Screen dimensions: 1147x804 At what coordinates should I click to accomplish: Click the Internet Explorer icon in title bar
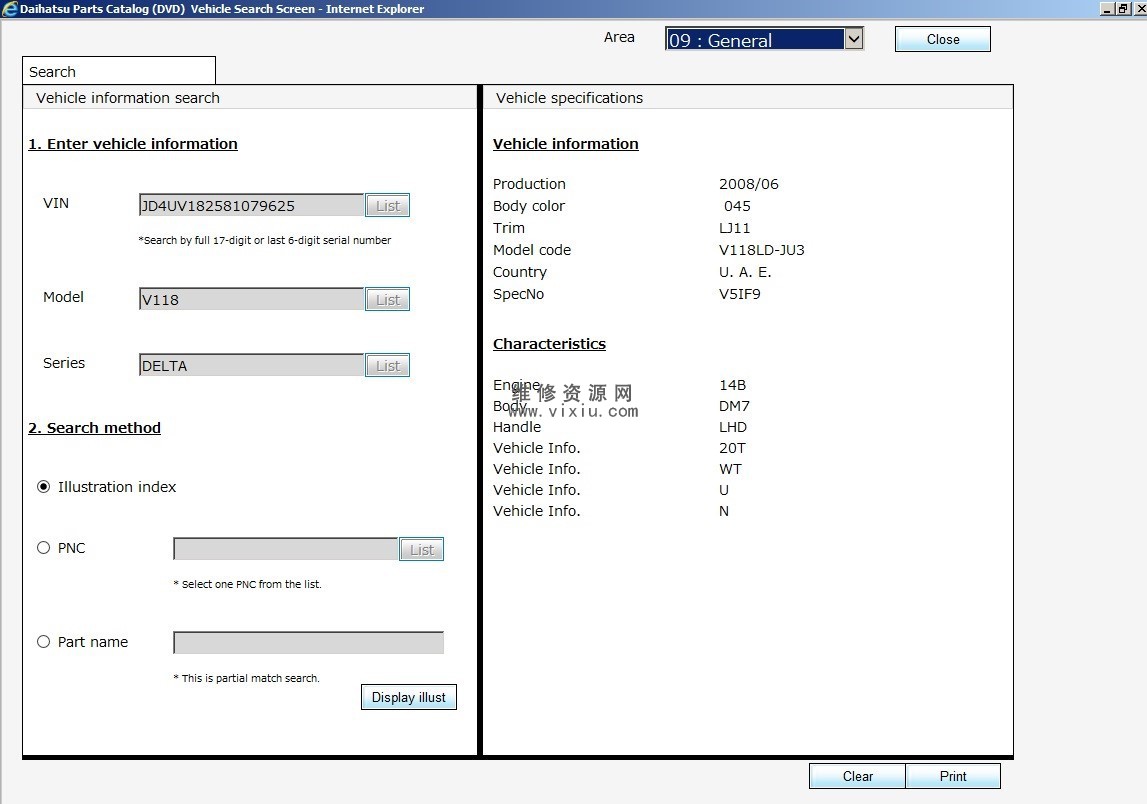[x=10, y=9]
